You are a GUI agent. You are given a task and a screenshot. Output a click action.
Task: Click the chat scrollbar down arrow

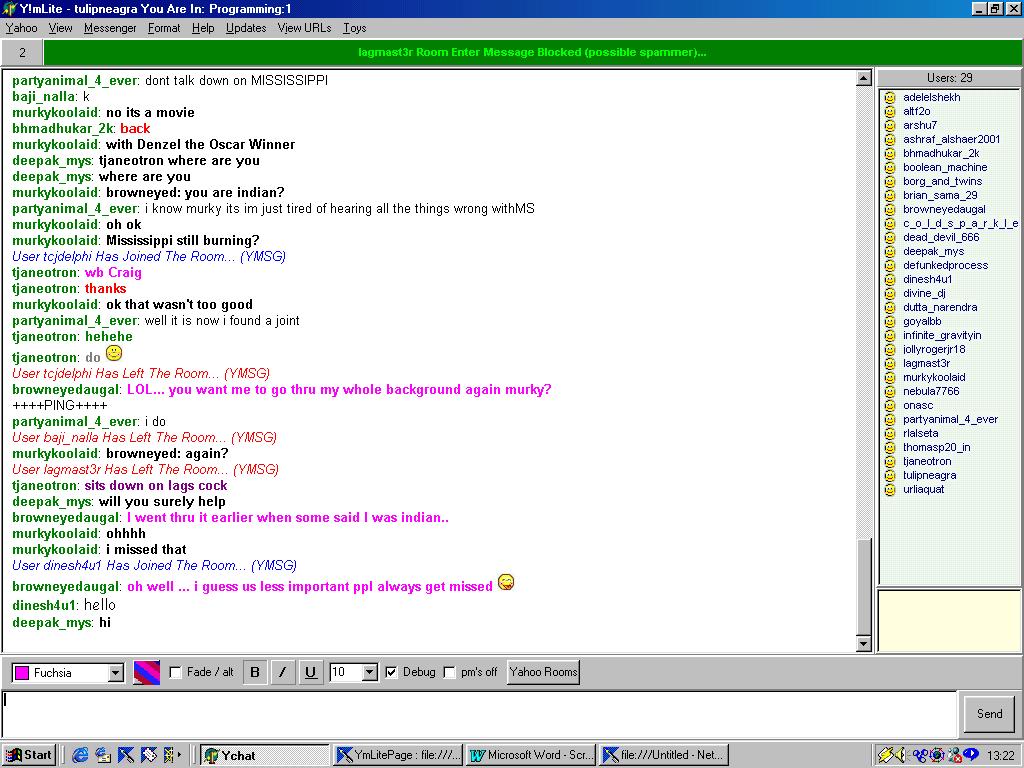[x=863, y=644]
